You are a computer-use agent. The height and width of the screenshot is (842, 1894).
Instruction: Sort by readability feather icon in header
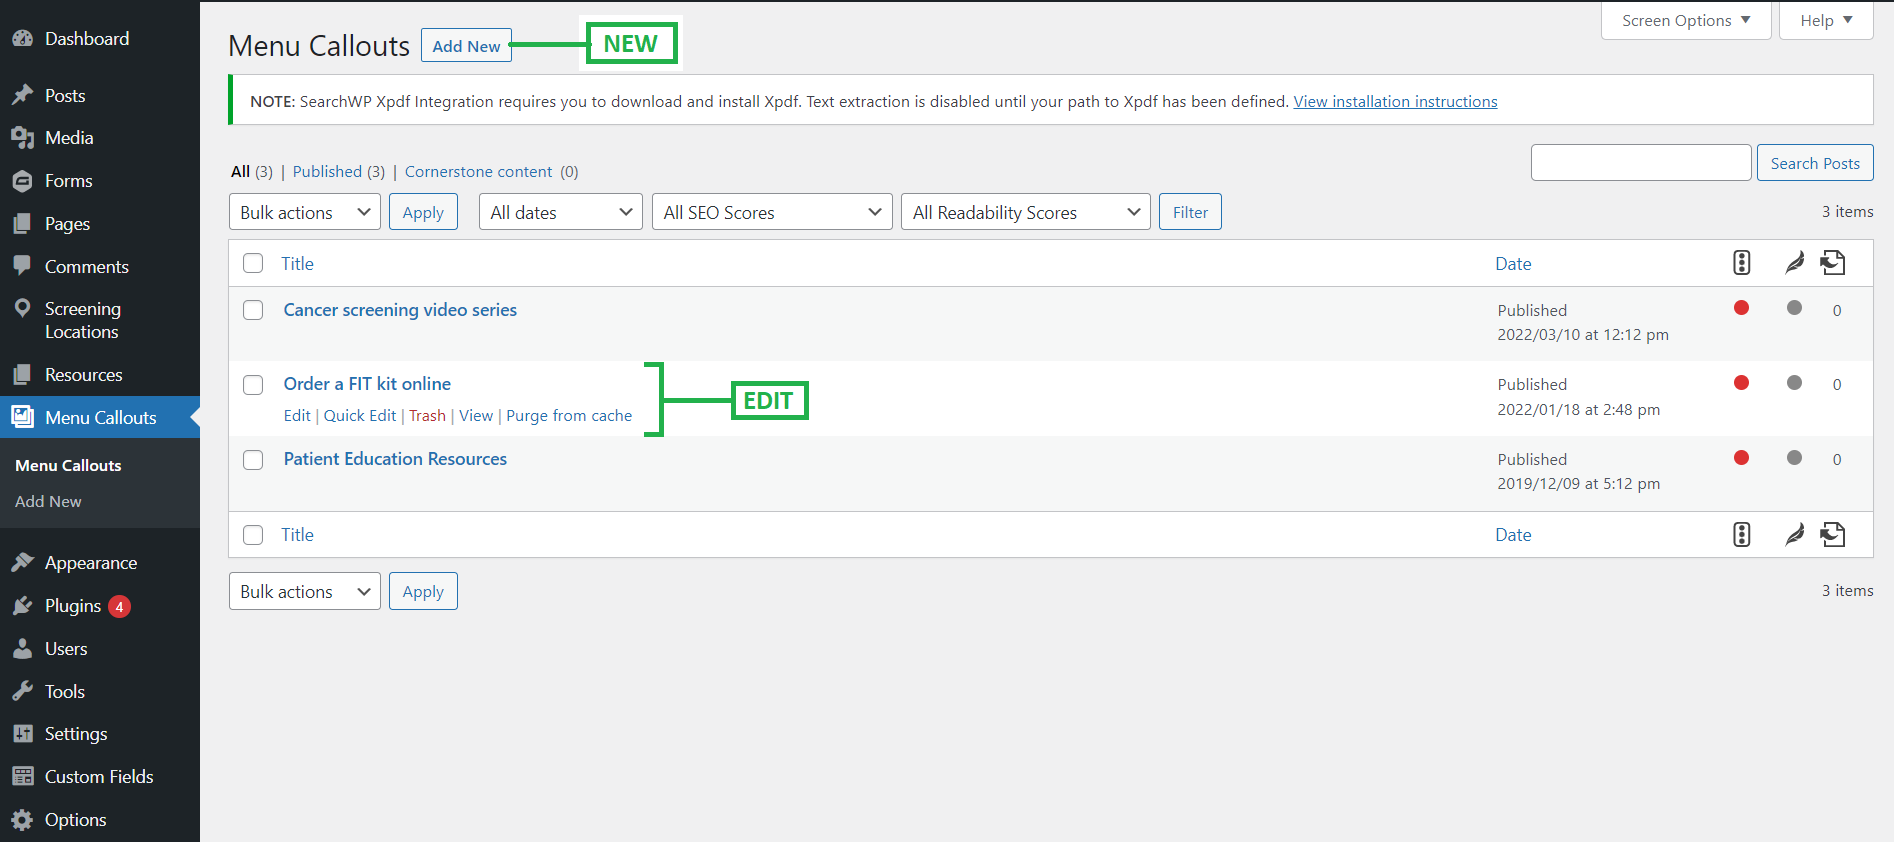pos(1794,263)
